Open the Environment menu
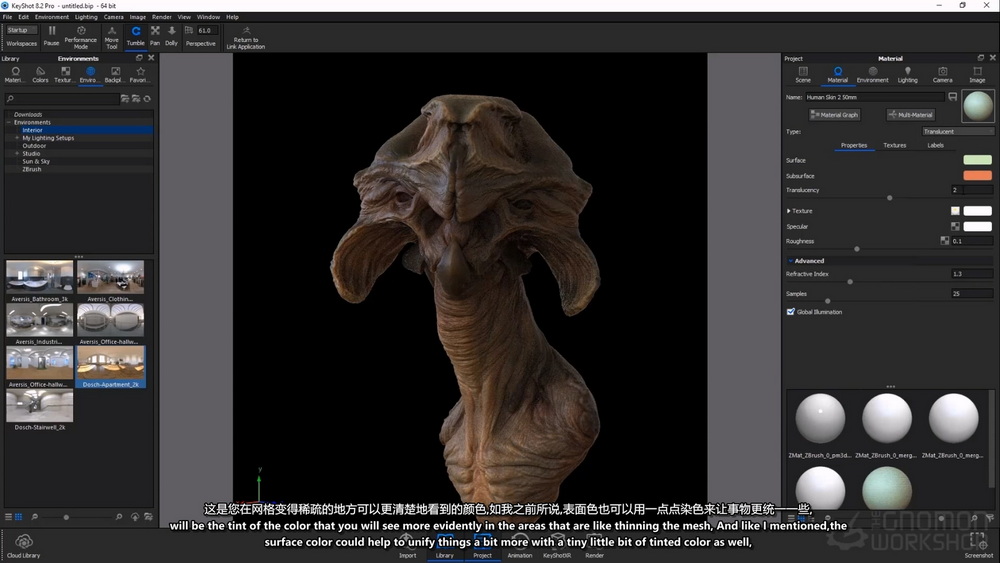1000x563 pixels. pos(52,17)
